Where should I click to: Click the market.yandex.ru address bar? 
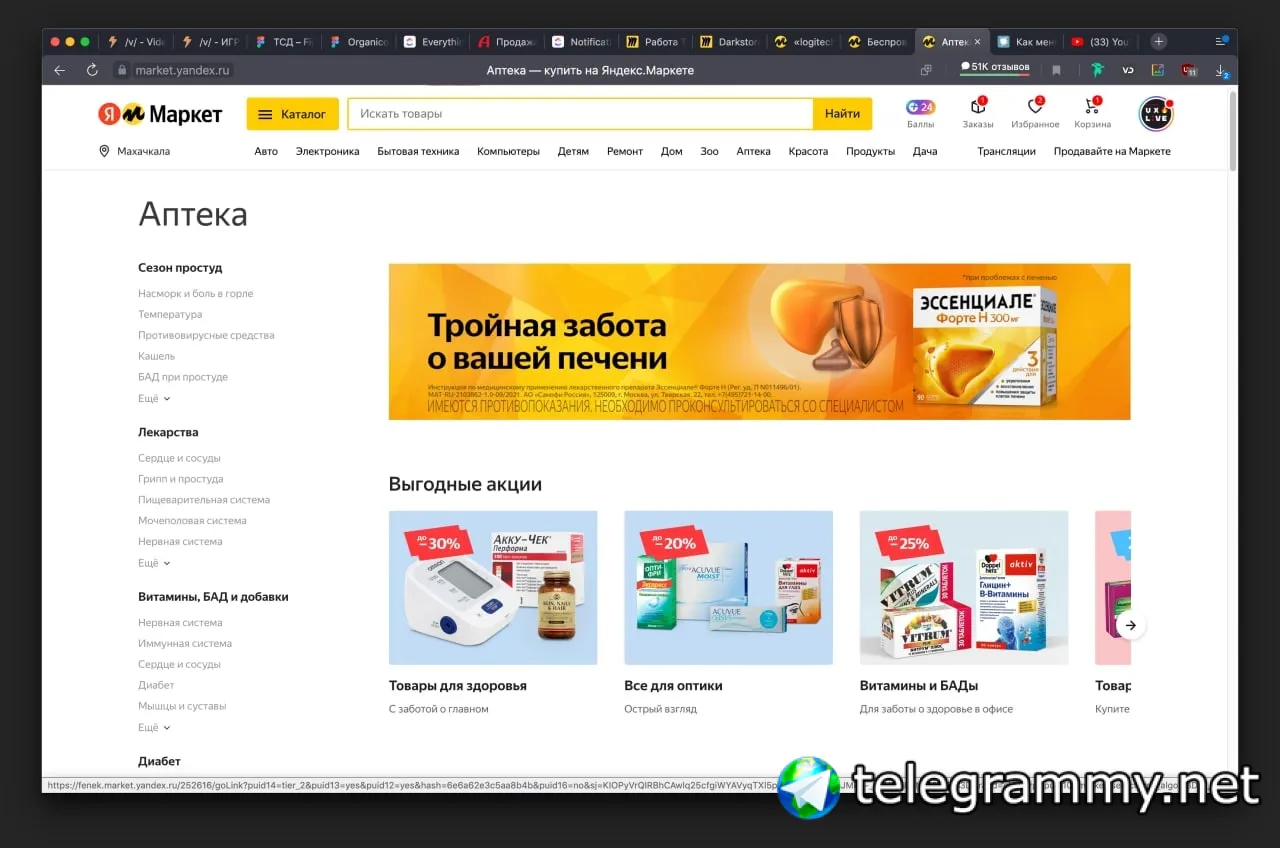tap(182, 70)
